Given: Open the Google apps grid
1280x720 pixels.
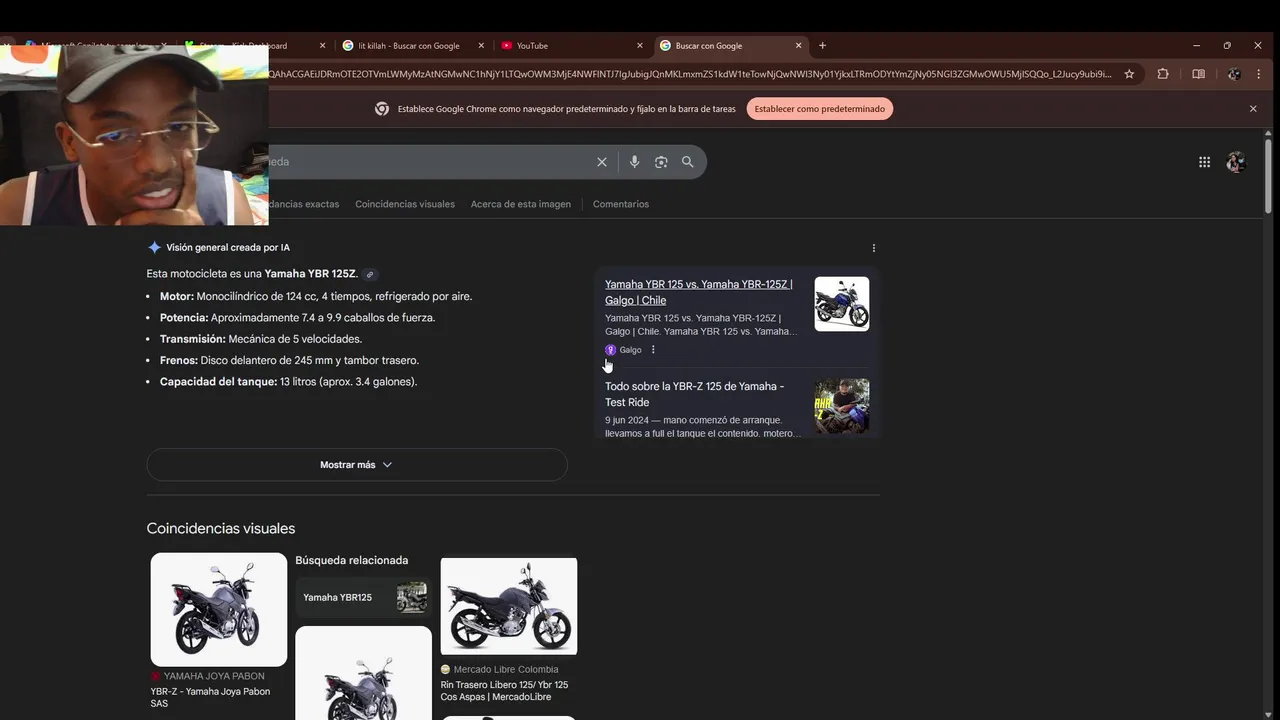Looking at the screenshot, I should click(1204, 162).
